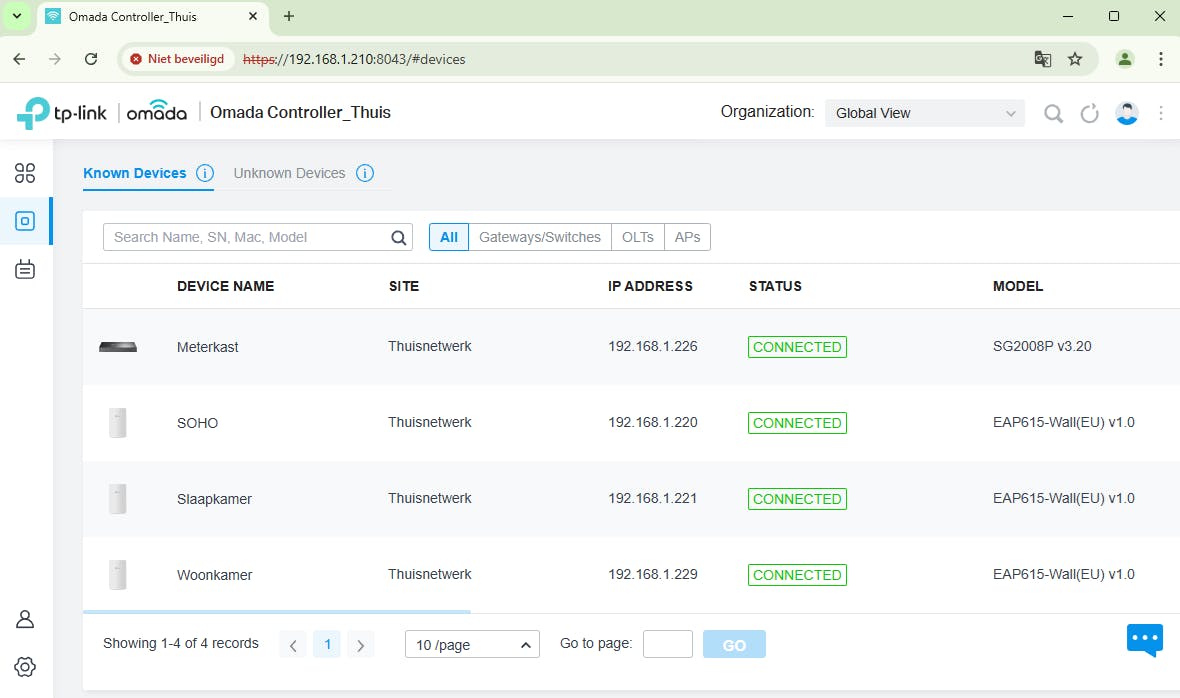The width and height of the screenshot is (1180, 698).
Task: Click the MODEL column header
Action: click(1017, 286)
